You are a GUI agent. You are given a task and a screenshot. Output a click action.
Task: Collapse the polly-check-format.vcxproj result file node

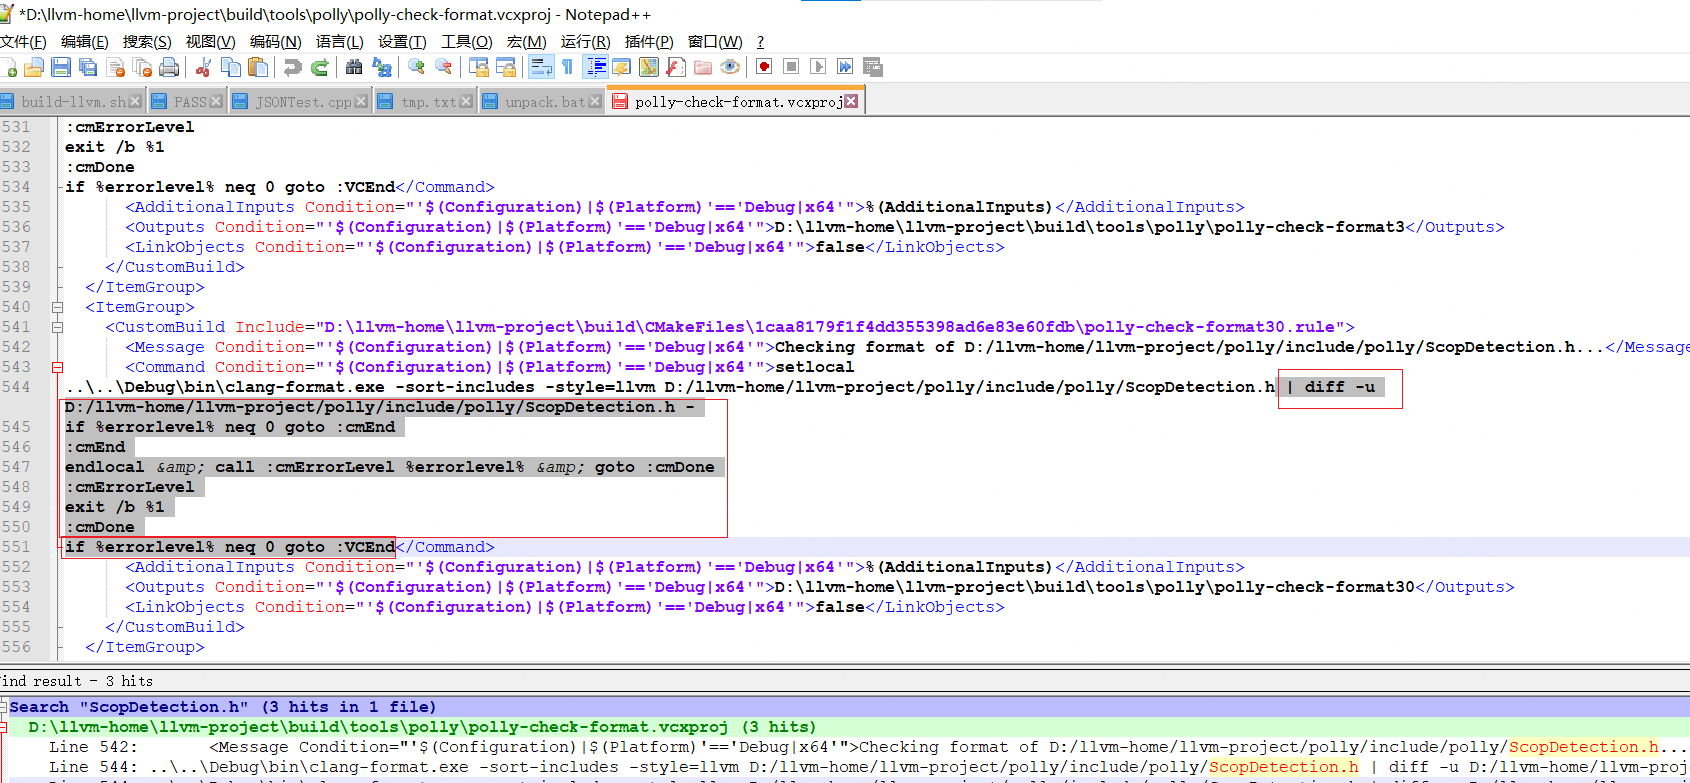tap(3, 727)
